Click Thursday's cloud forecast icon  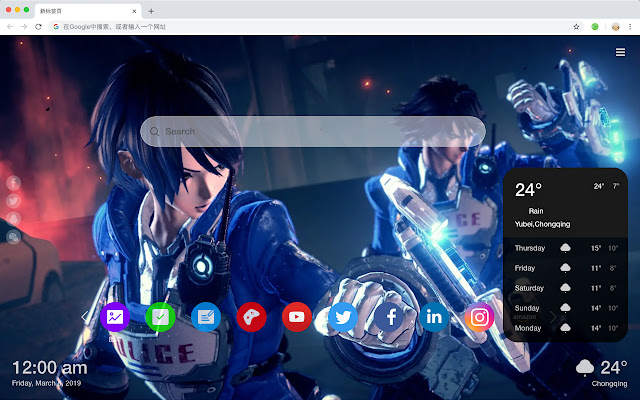(565, 248)
